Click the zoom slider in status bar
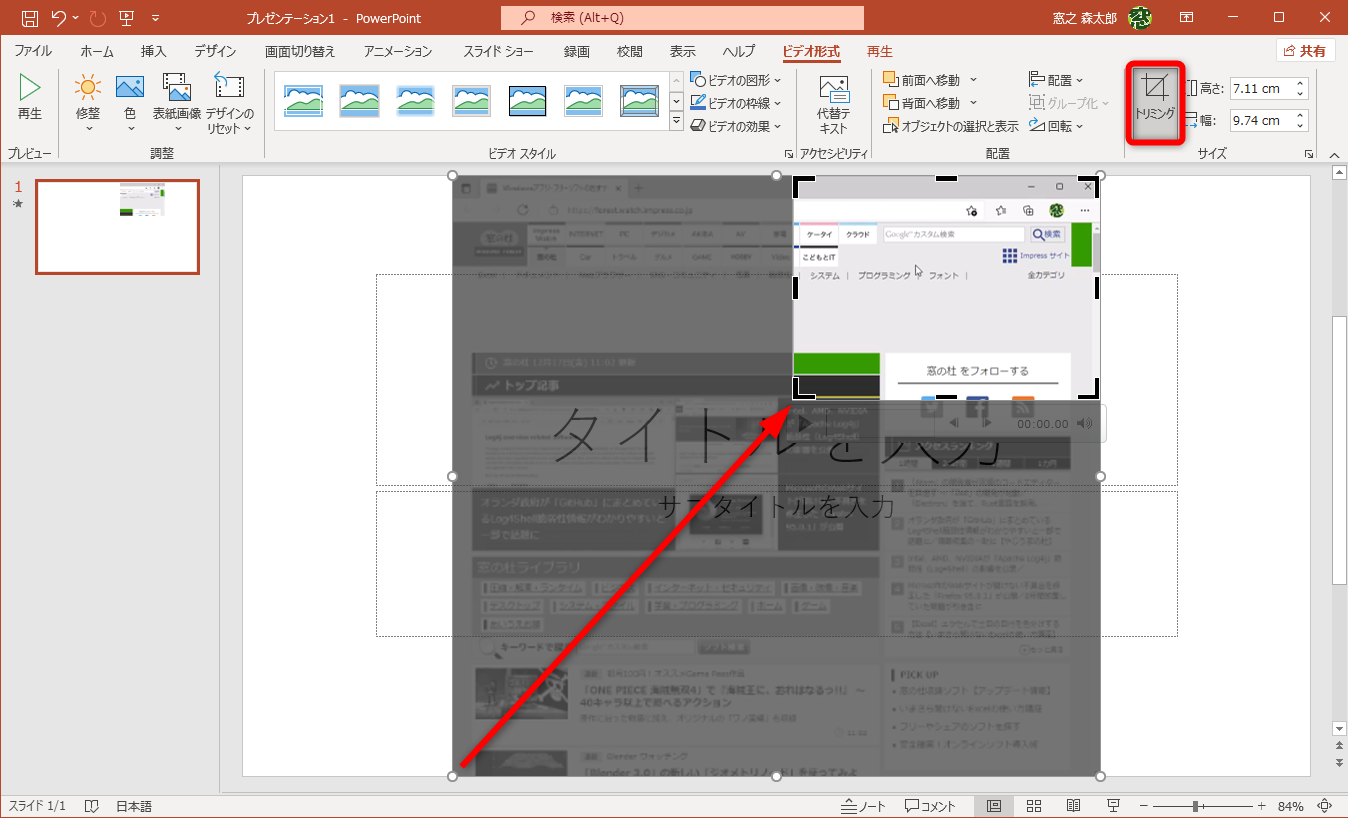The image size is (1348, 818). point(1204,806)
